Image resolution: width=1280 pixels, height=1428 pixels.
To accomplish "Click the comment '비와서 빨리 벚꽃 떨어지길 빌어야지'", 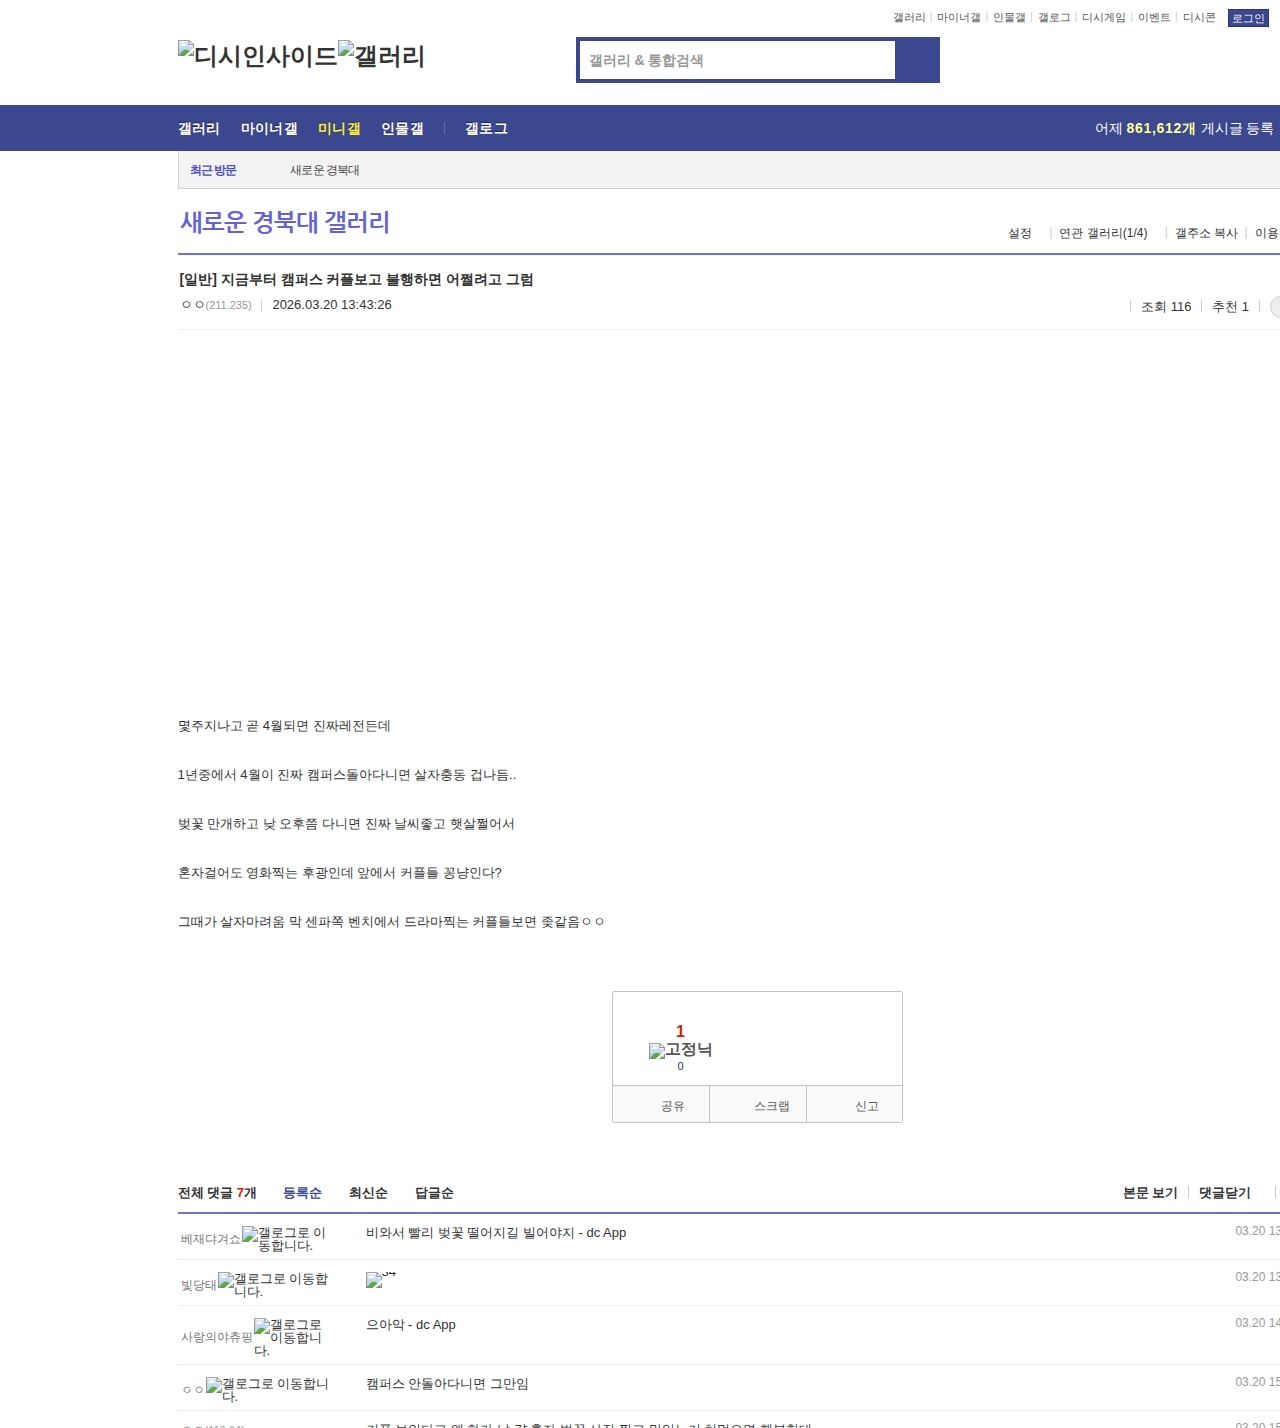I will pos(496,1233).
